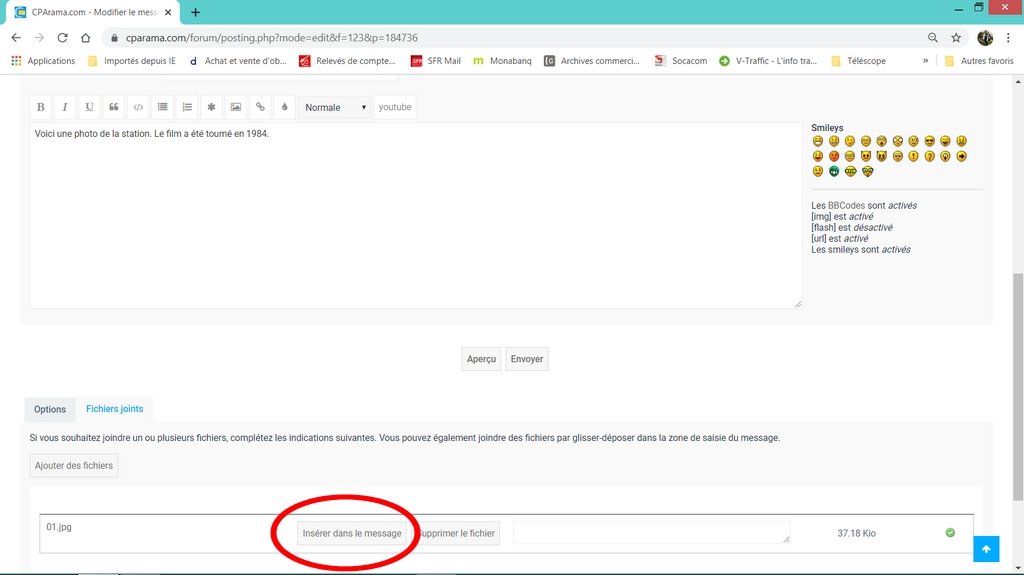Image resolution: width=1024 pixels, height=575 pixels.
Task: Click the youtube BBCode button
Action: [x=395, y=107]
